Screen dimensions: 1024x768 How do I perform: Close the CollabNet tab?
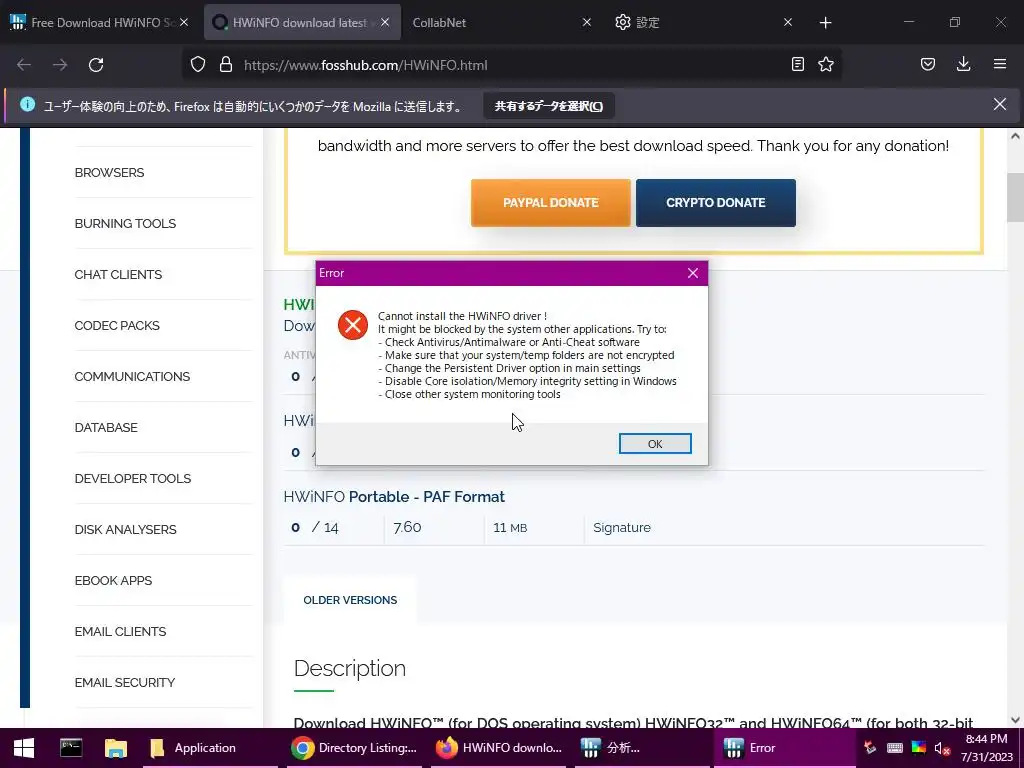point(586,22)
